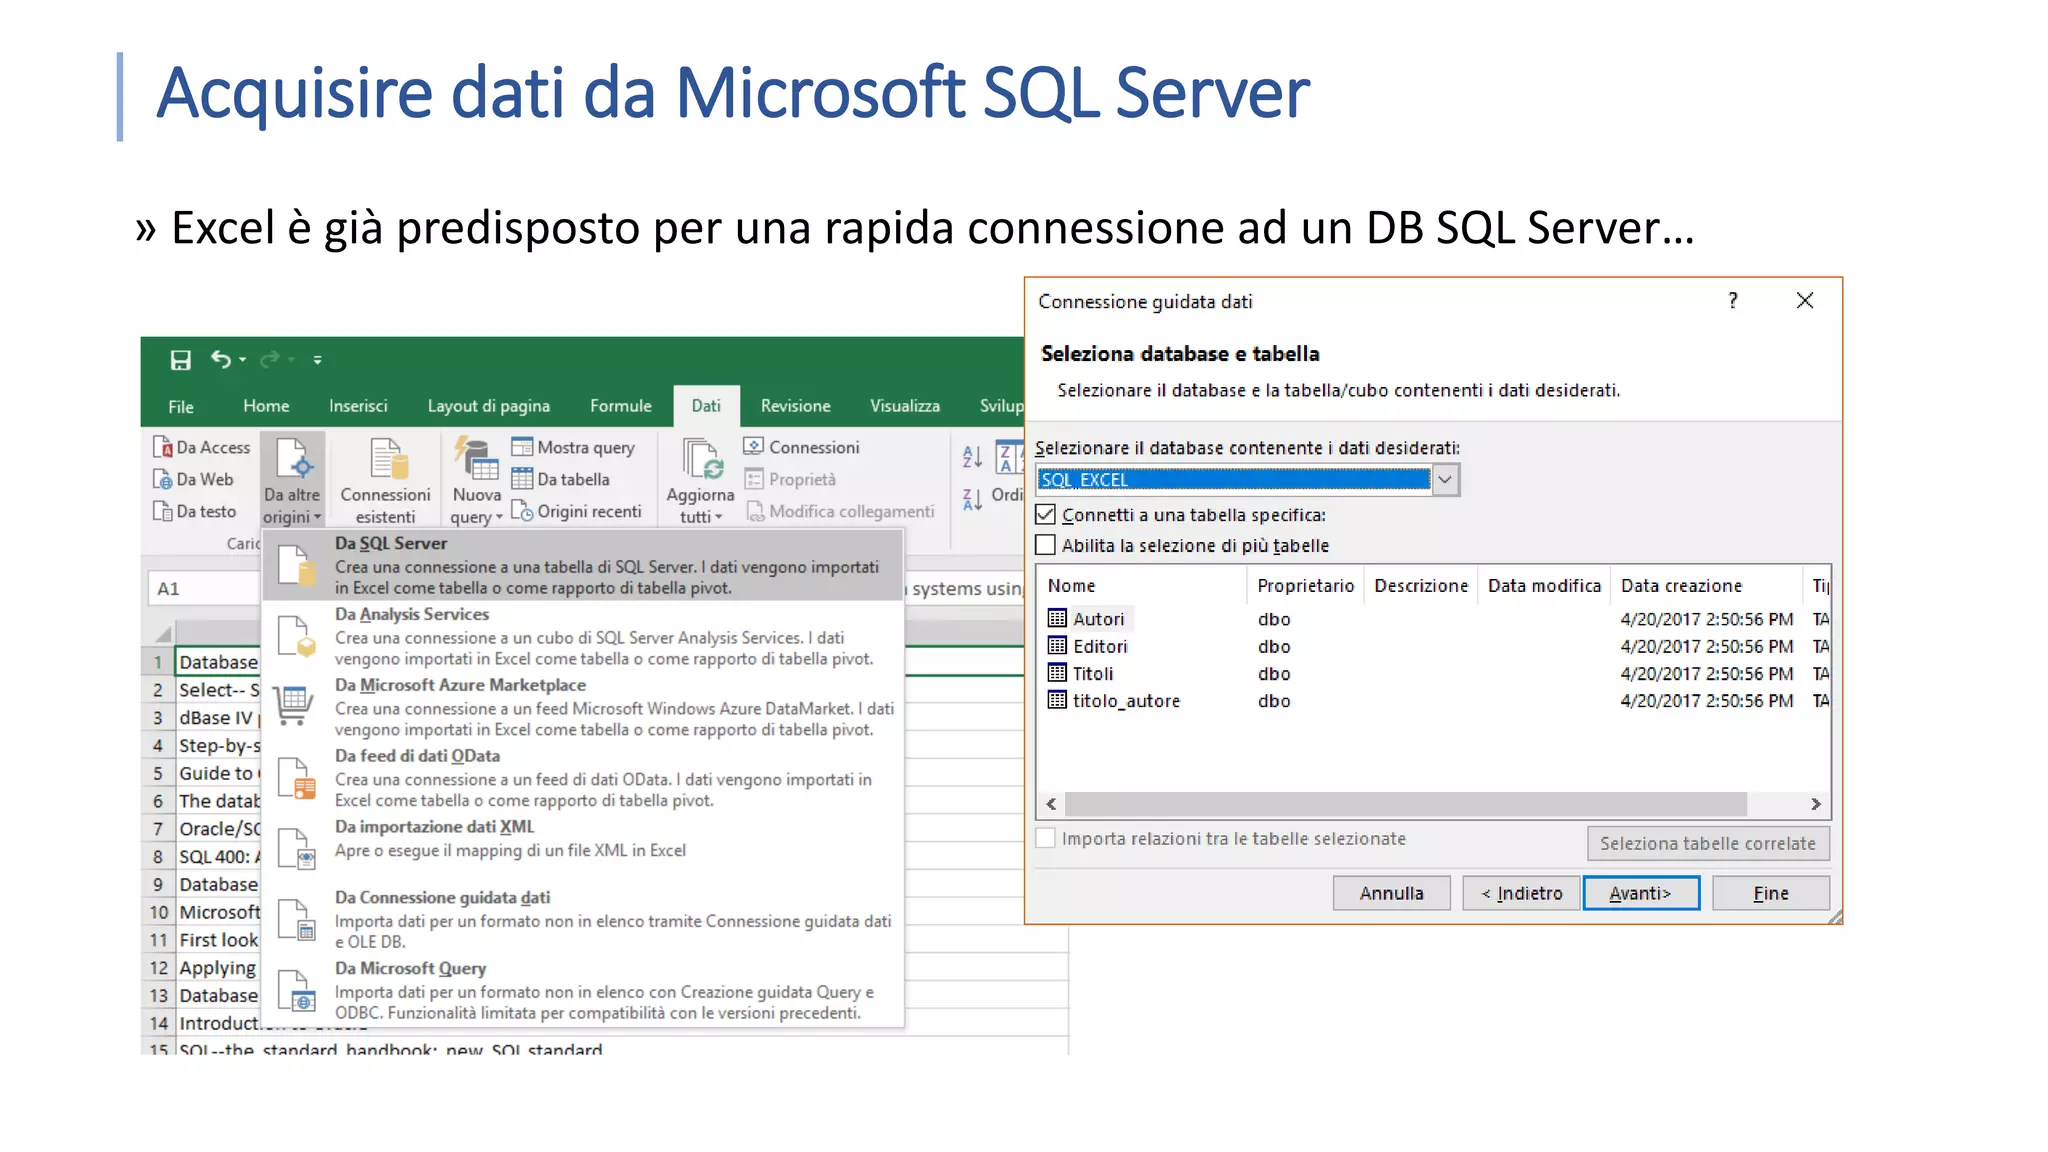Click the Fine button
Image resolution: width=2048 pixels, height=1152 pixels.
click(x=1771, y=893)
